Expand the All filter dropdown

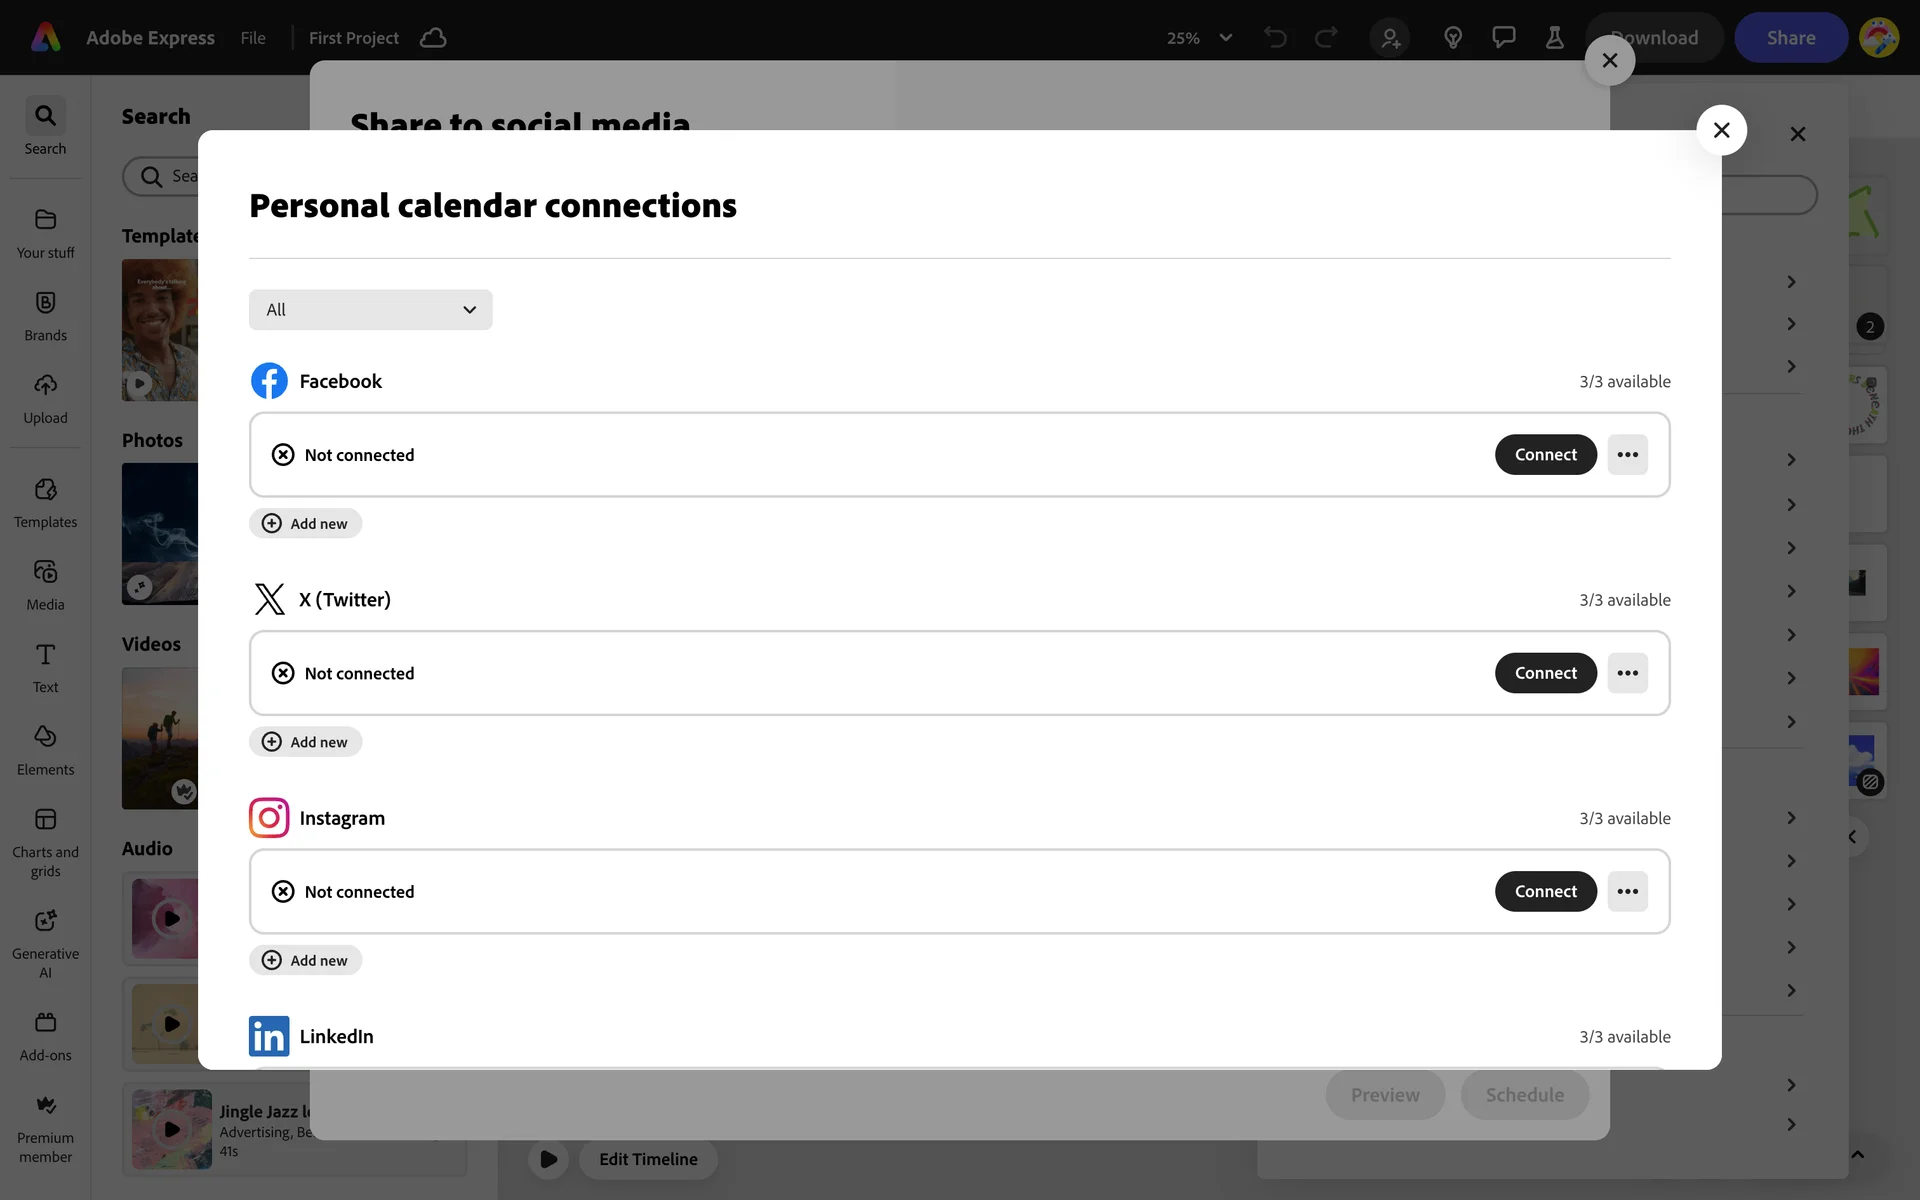coord(370,310)
